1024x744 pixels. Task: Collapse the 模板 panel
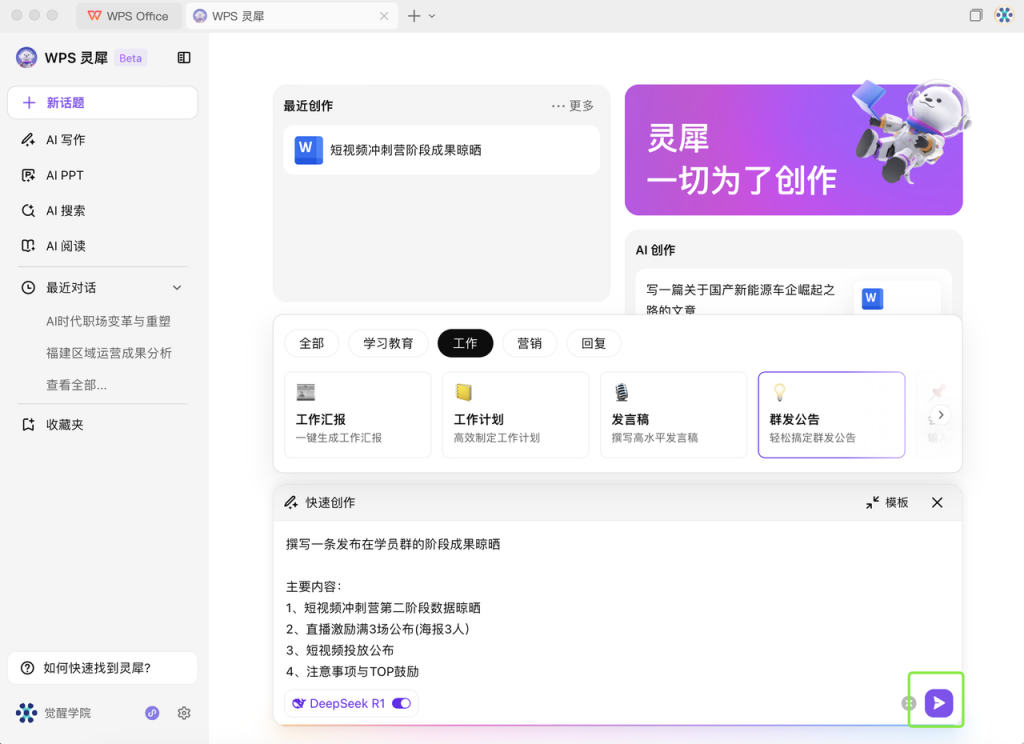[887, 502]
